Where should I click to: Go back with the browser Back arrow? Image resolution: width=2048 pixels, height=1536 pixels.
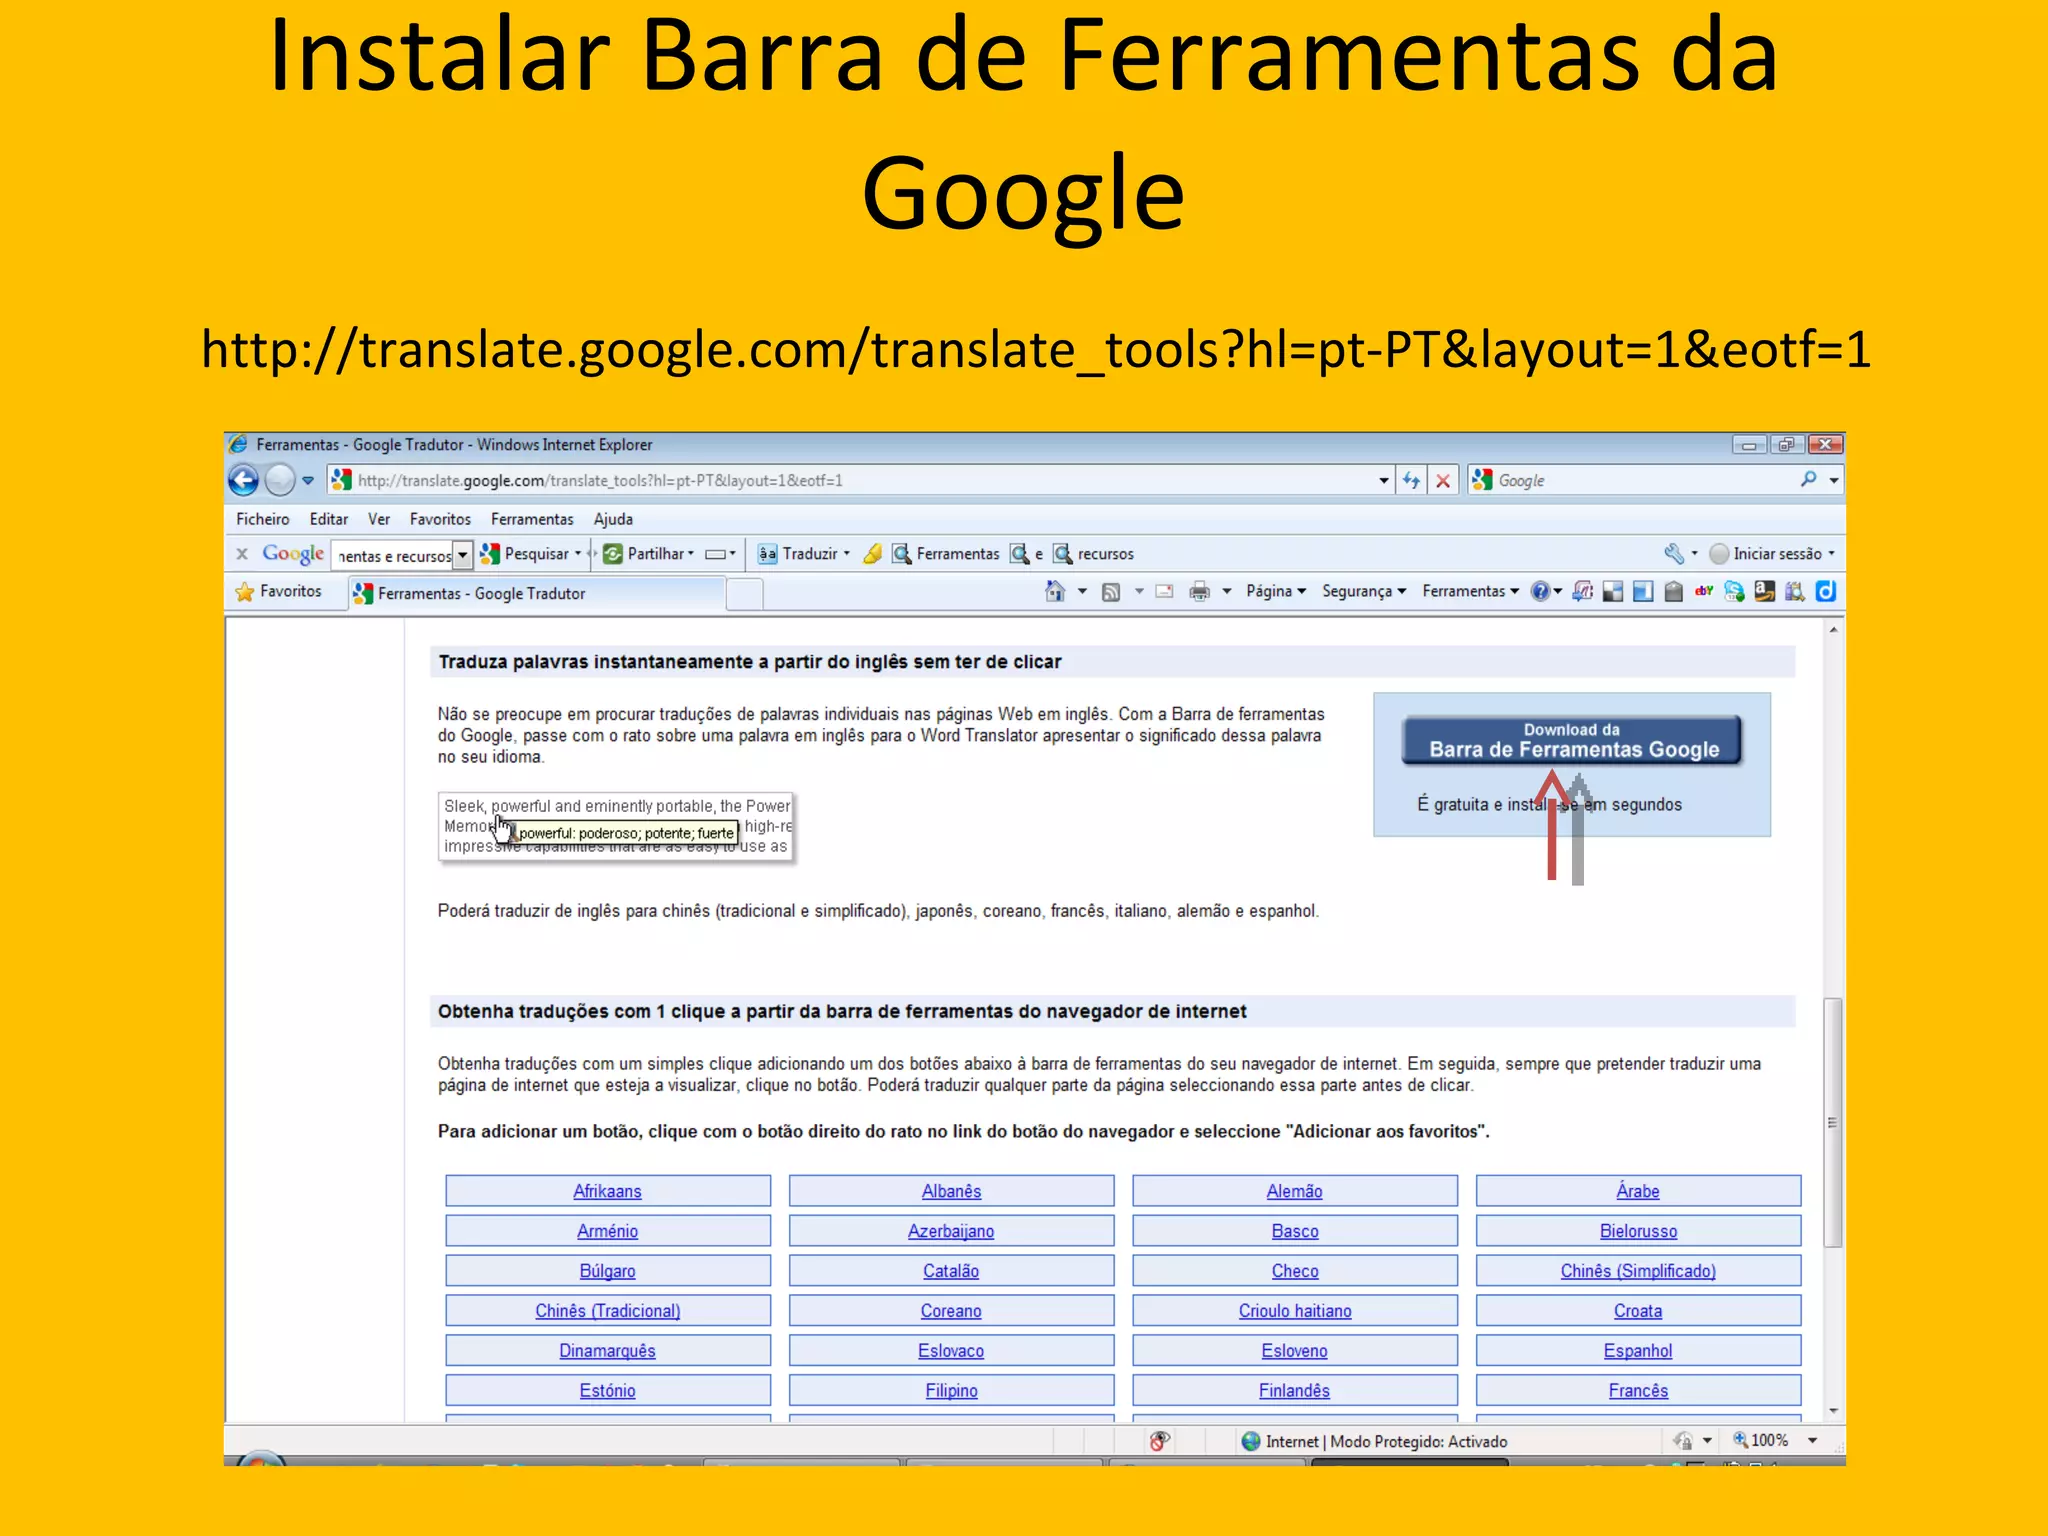[x=243, y=480]
